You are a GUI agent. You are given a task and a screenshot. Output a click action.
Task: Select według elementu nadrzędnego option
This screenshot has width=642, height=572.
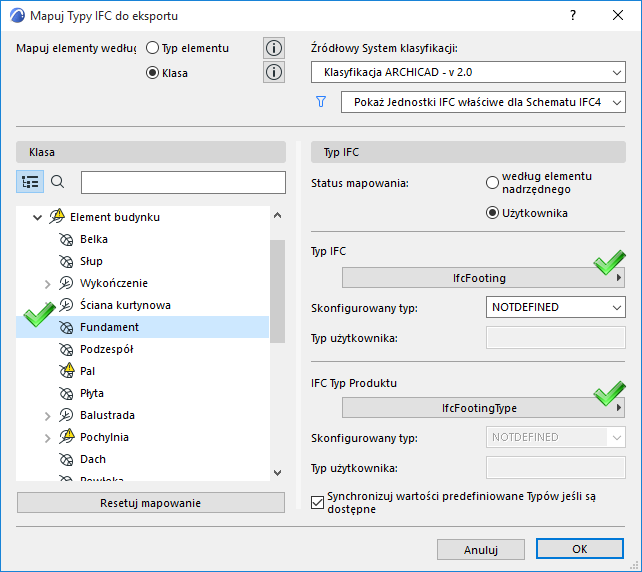(x=492, y=183)
